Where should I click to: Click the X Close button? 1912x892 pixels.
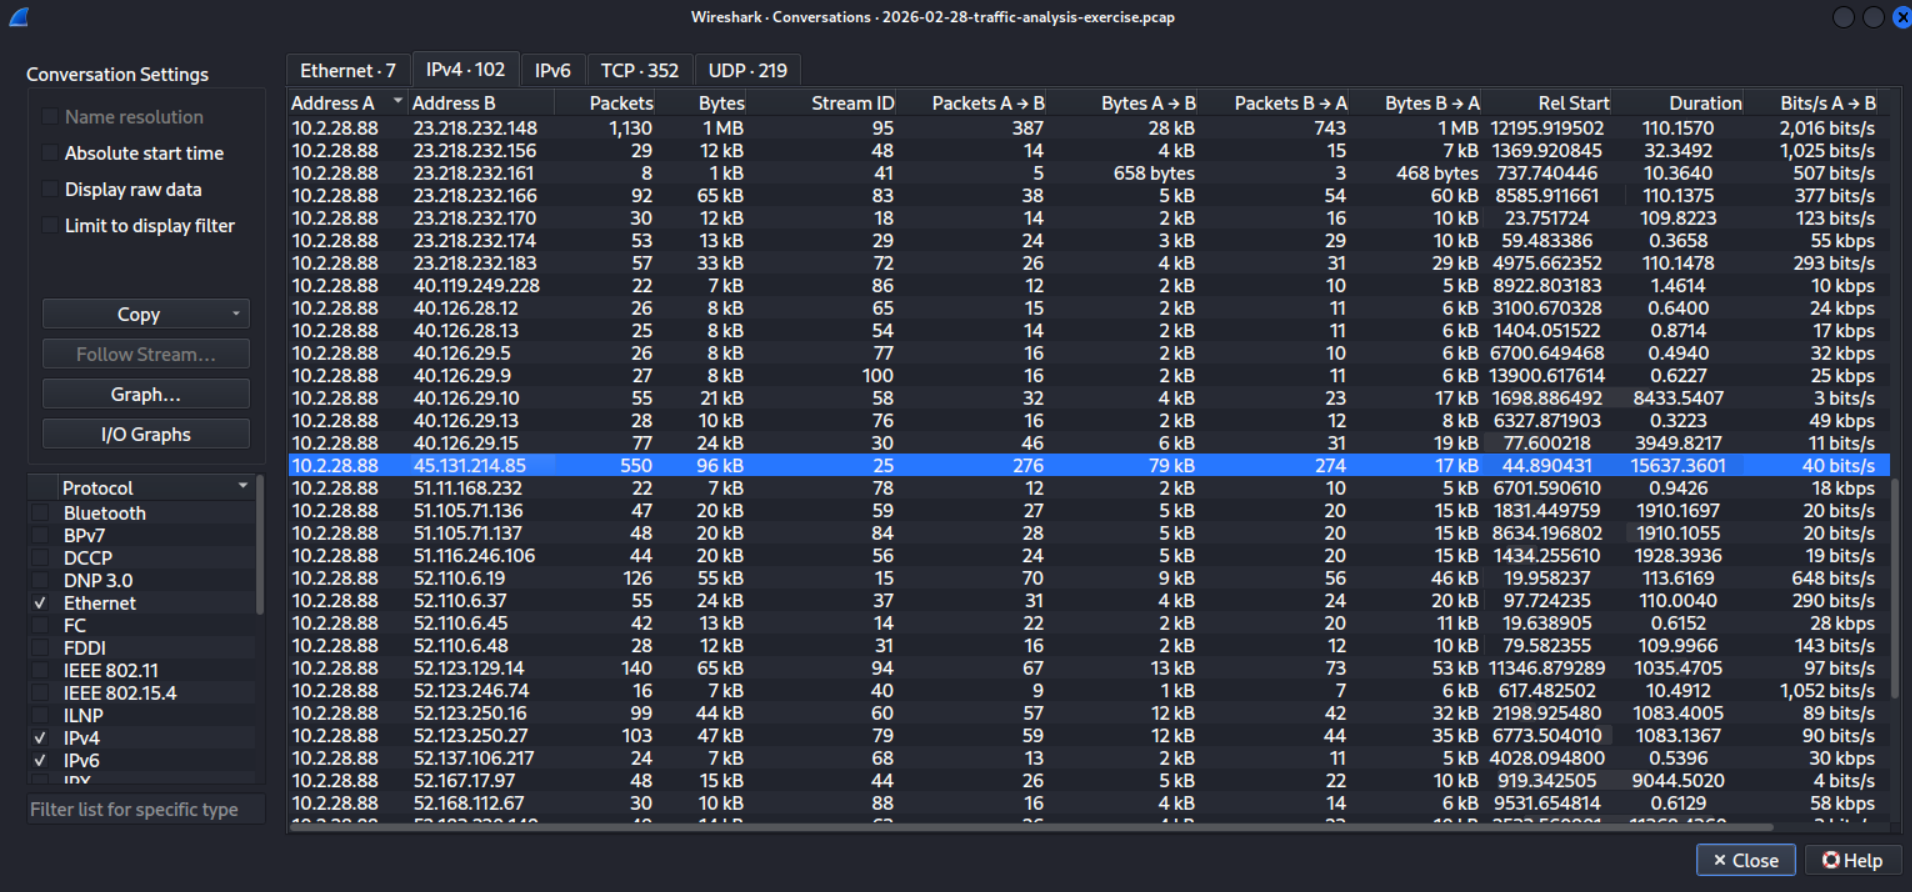(x=1745, y=860)
